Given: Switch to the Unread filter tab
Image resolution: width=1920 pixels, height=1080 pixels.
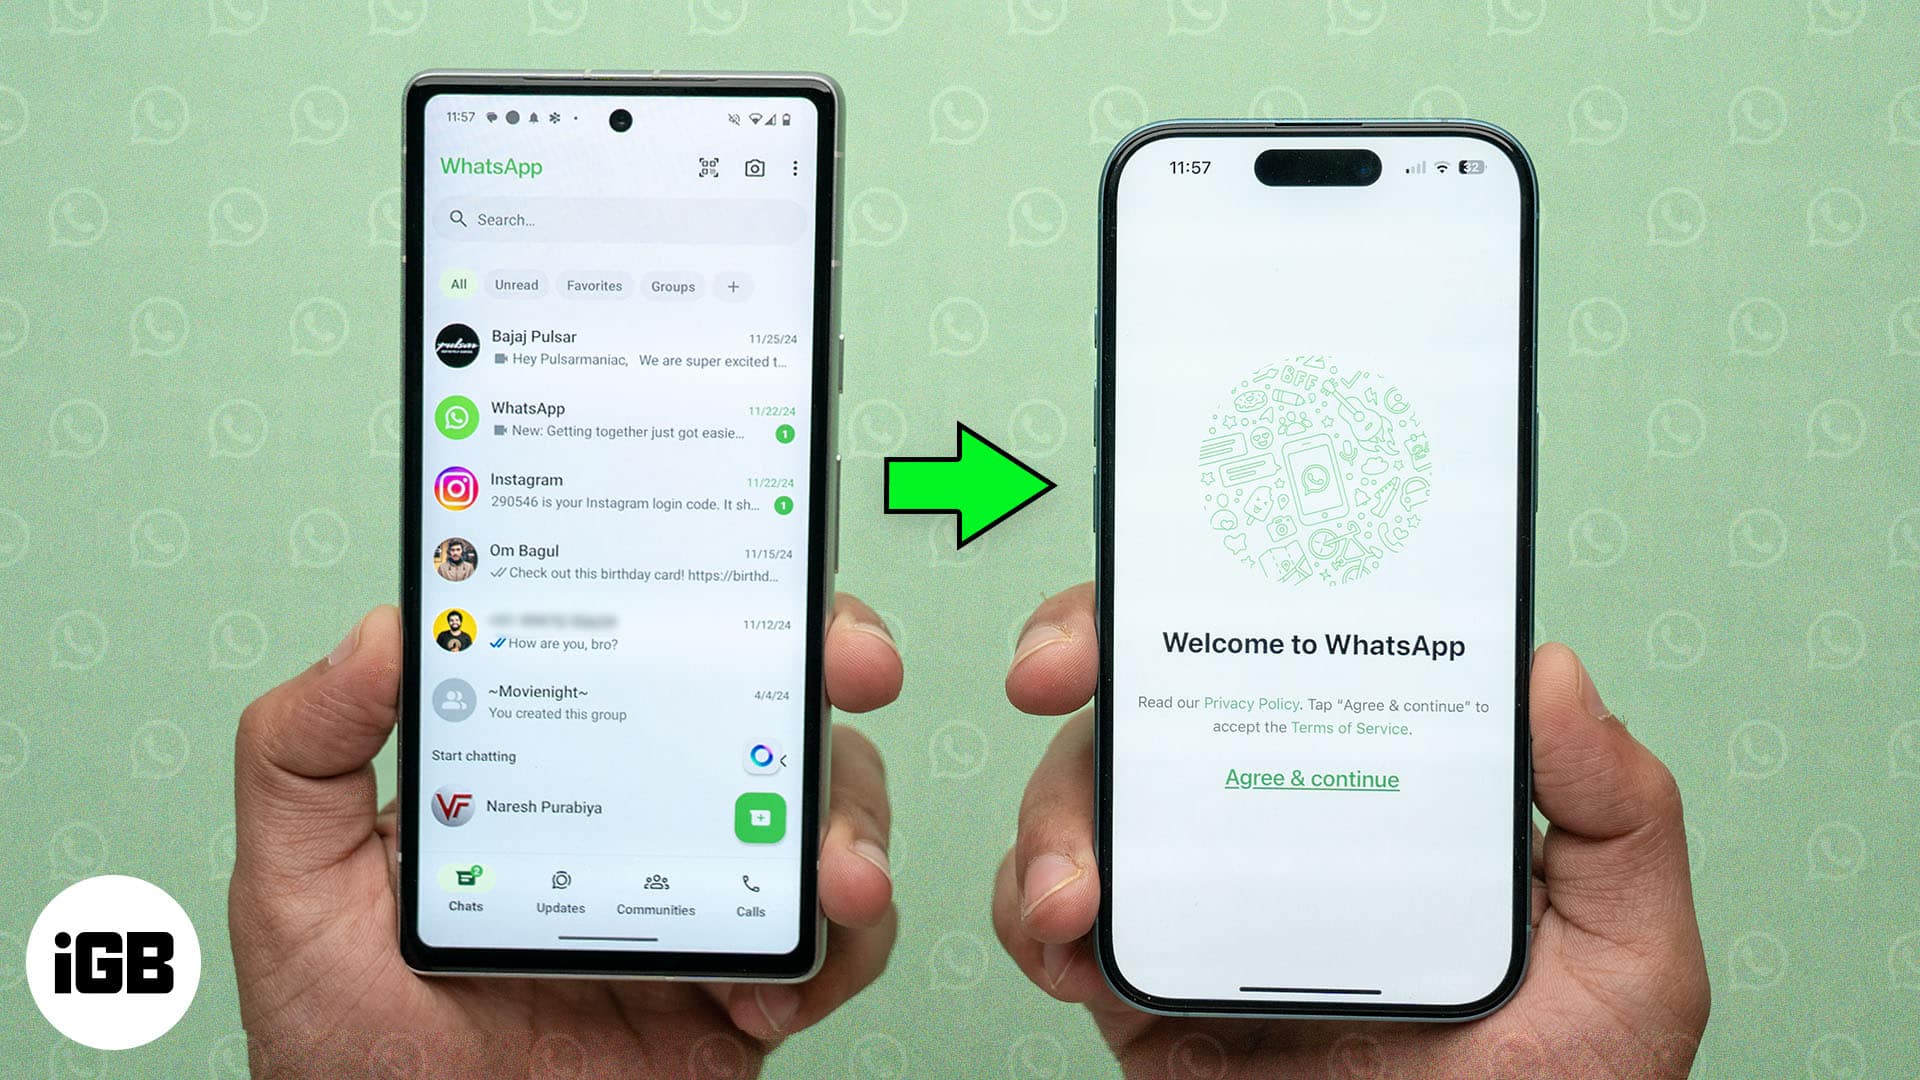Looking at the screenshot, I should 516,285.
